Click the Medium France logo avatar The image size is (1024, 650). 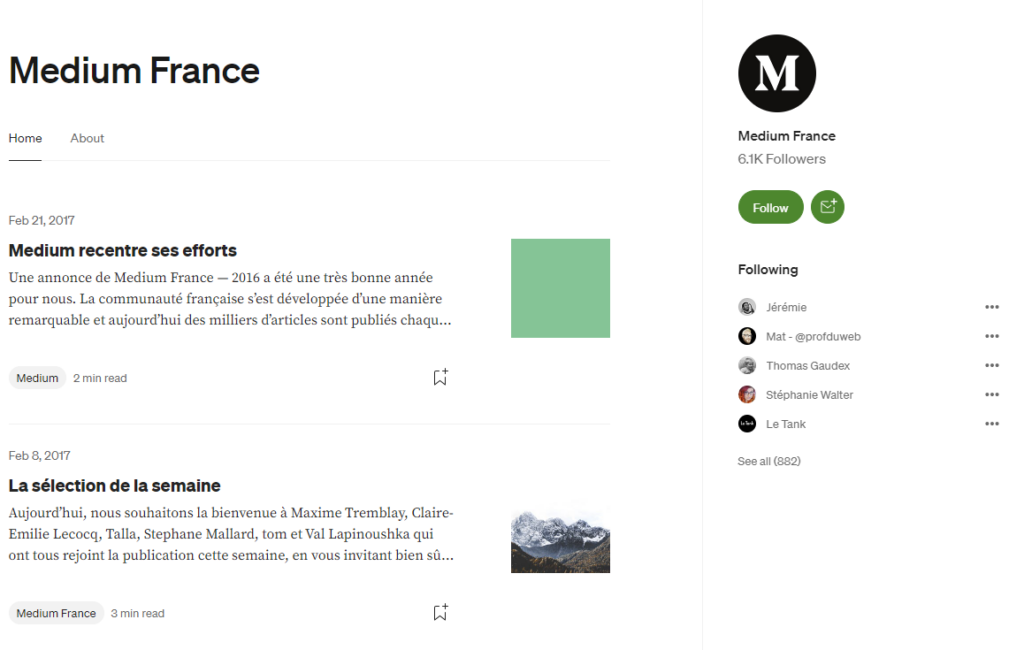point(777,73)
